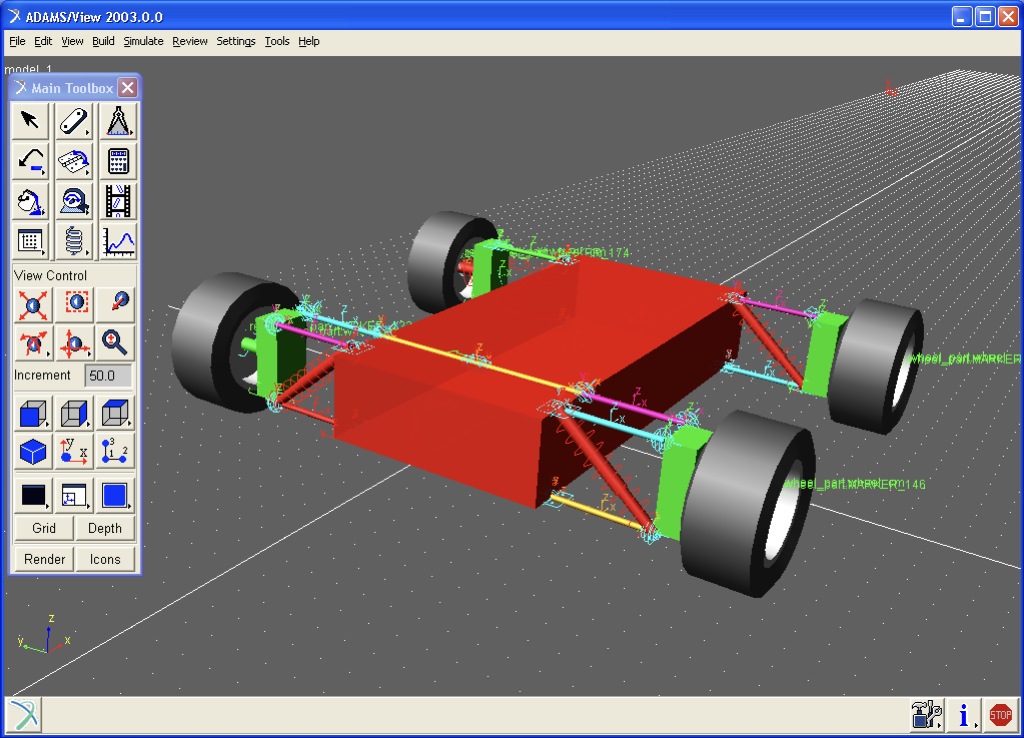Toggle Icons visibility
Viewport: 1024px width, 738px height.
click(104, 560)
